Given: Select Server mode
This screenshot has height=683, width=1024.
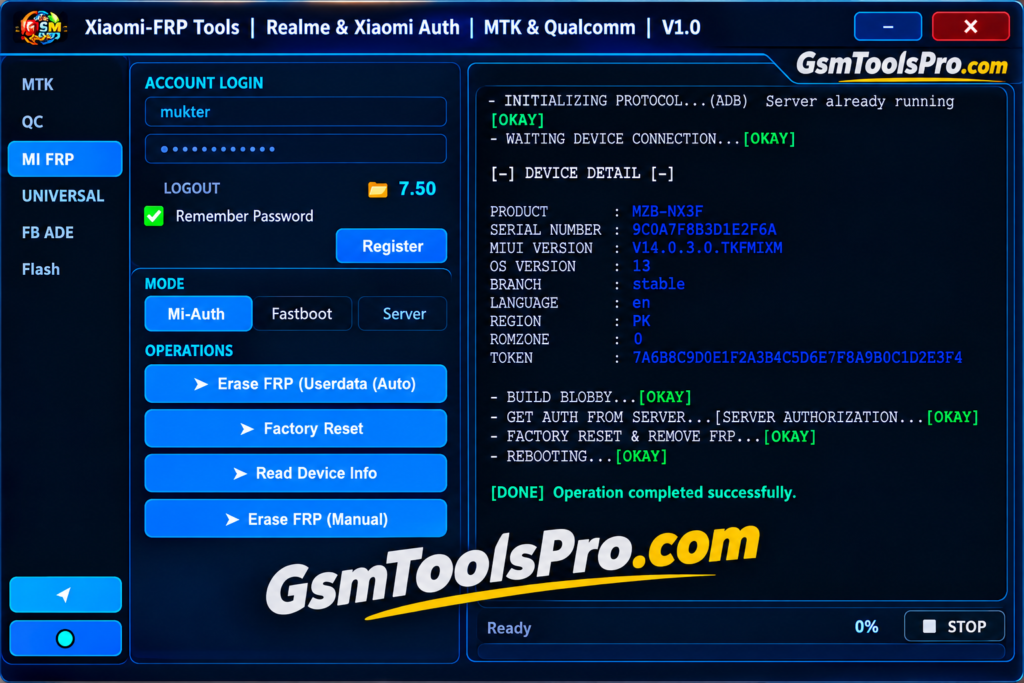Looking at the screenshot, I should [404, 313].
